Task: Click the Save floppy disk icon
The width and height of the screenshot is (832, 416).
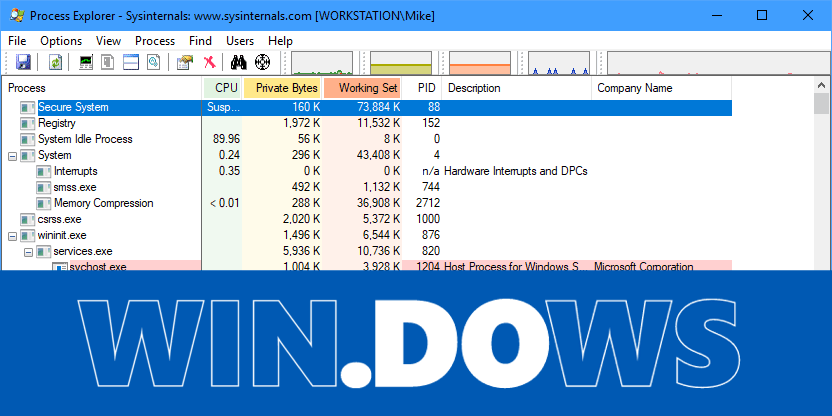Action: pyautogui.click(x=23, y=63)
